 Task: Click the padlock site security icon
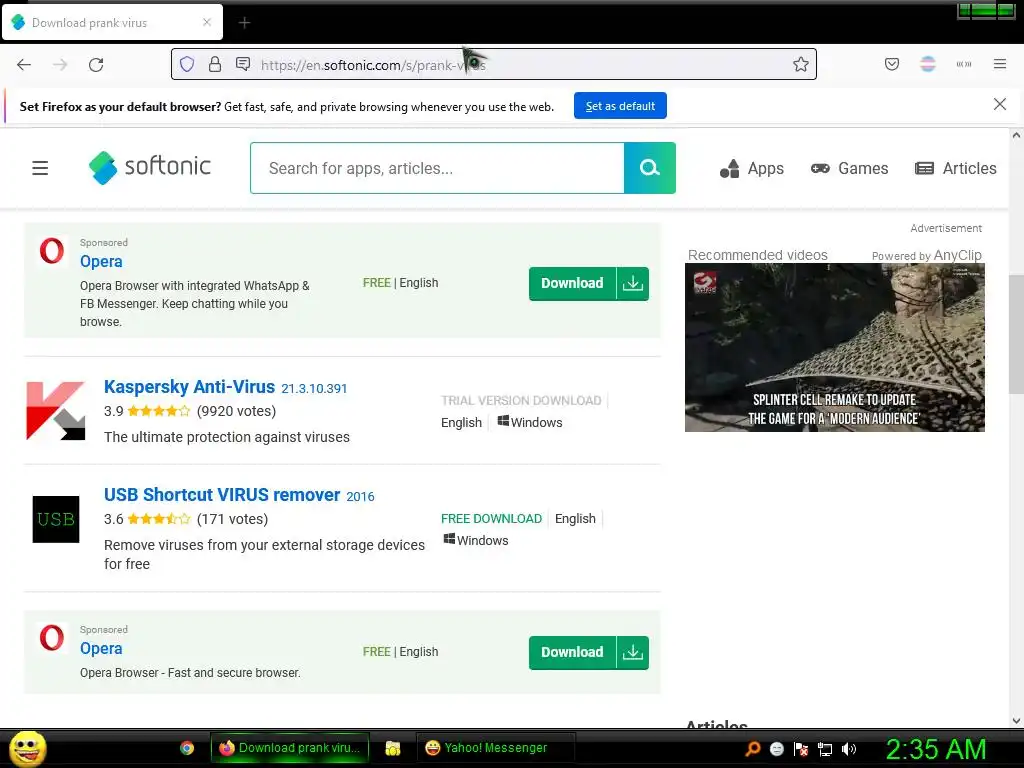[215, 64]
